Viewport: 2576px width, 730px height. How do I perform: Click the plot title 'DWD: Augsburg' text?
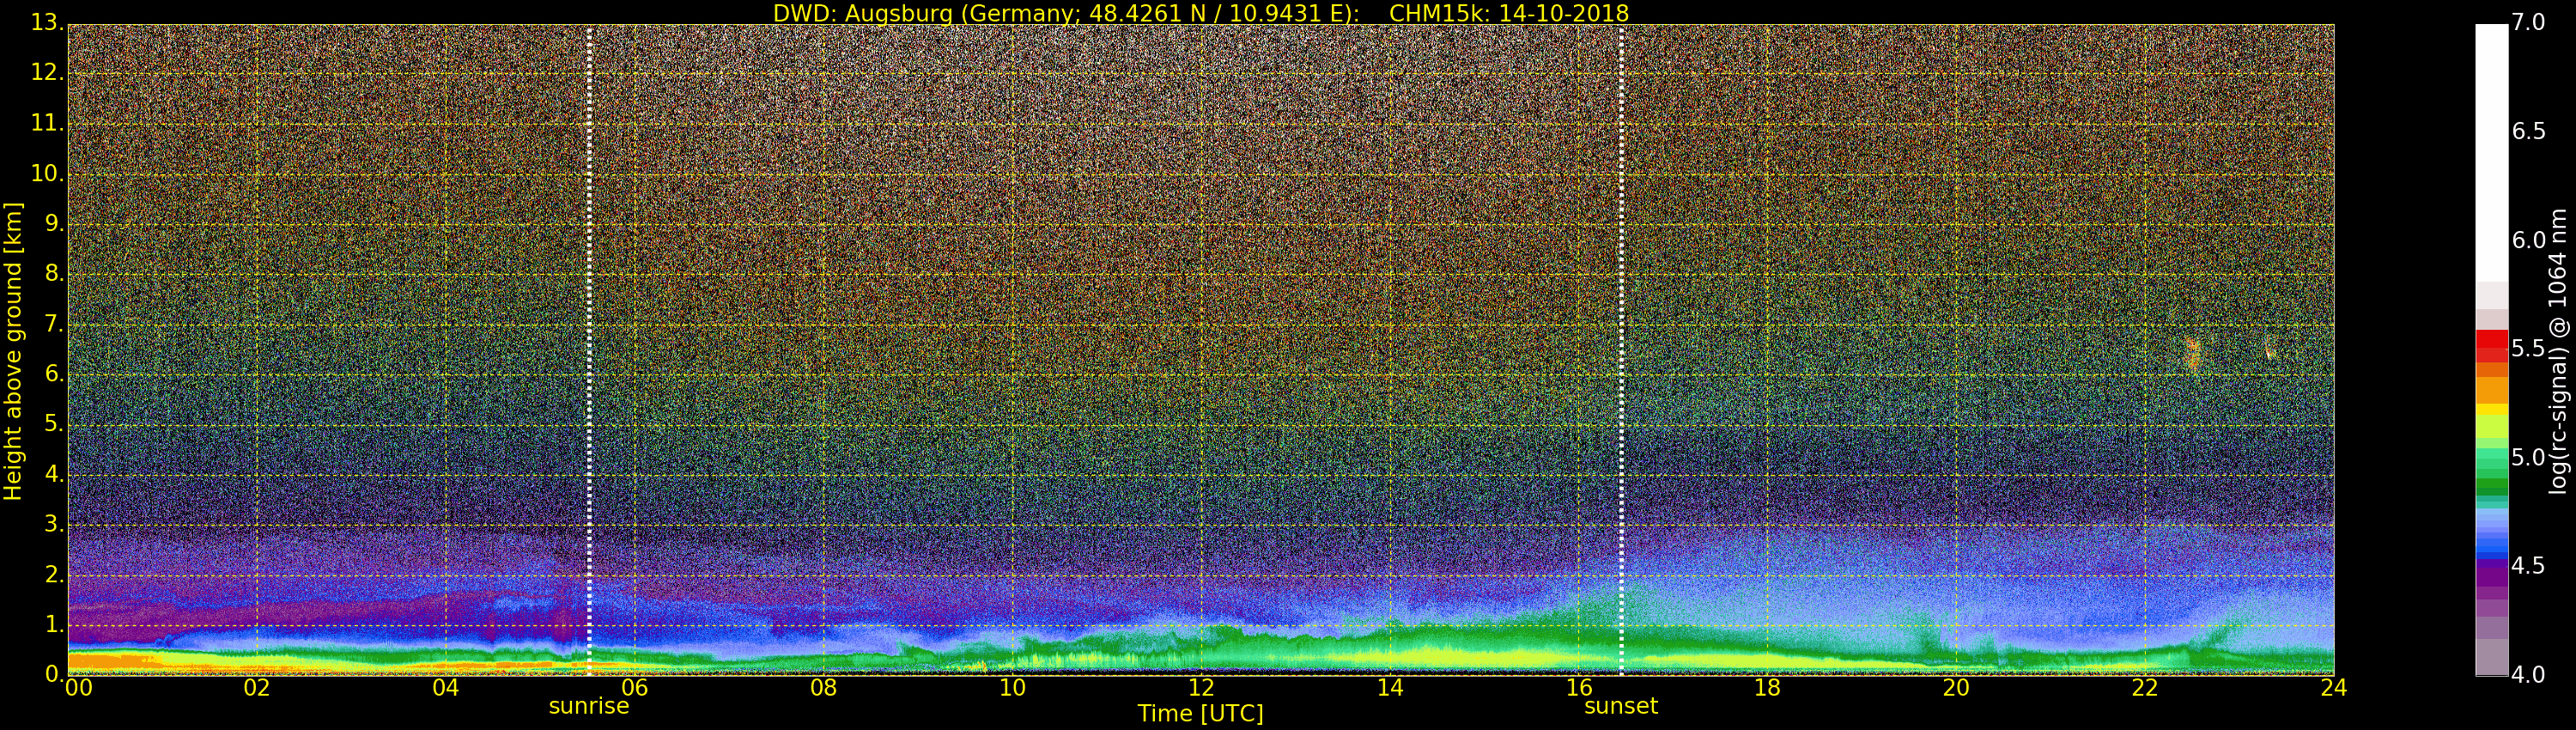862,13
